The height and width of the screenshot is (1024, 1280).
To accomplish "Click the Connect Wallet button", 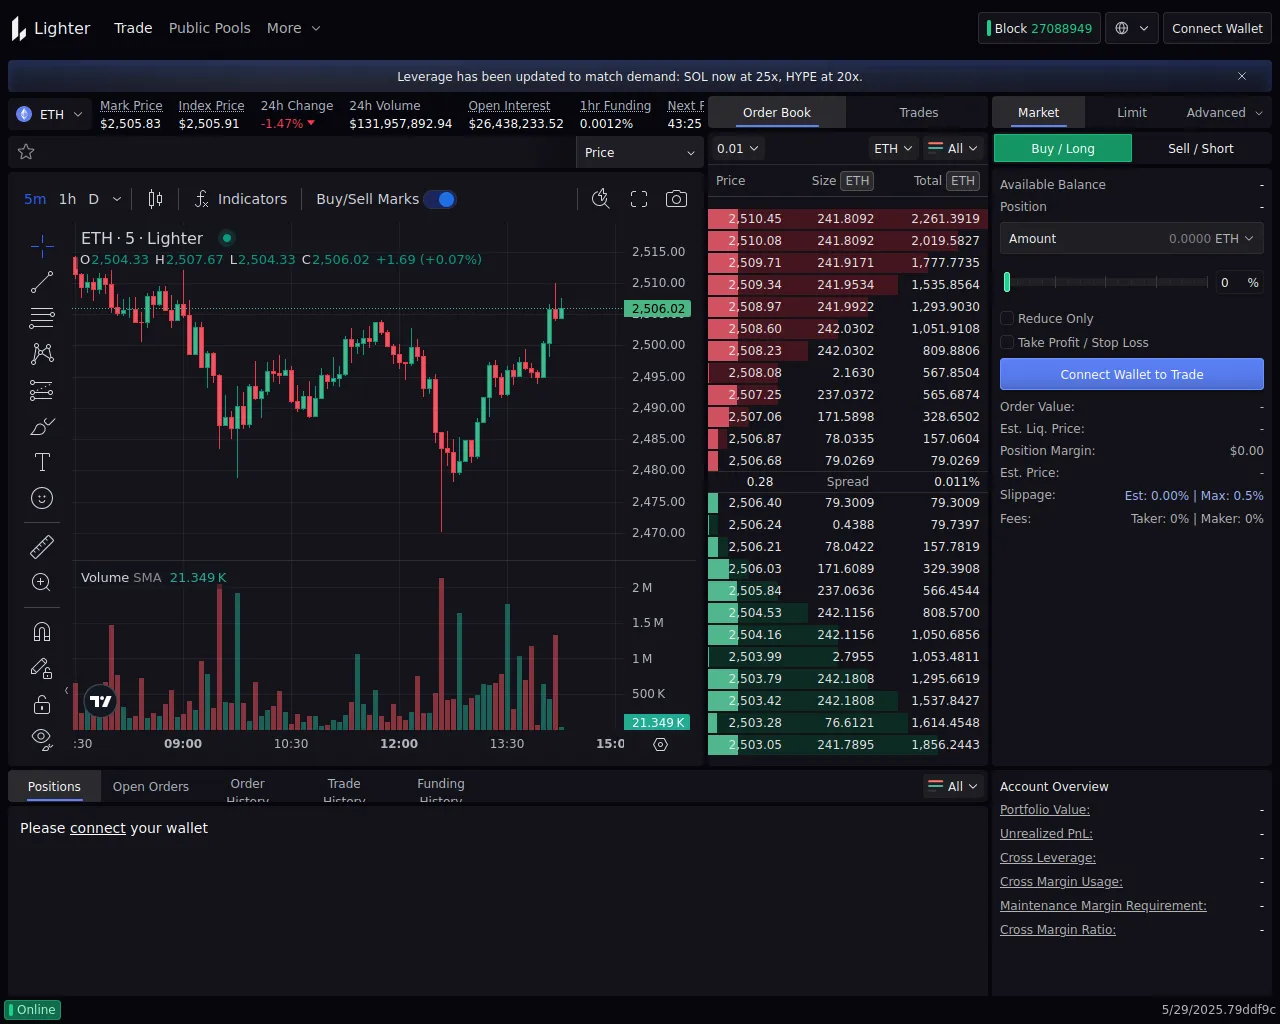I will click(x=1217, y=28).
